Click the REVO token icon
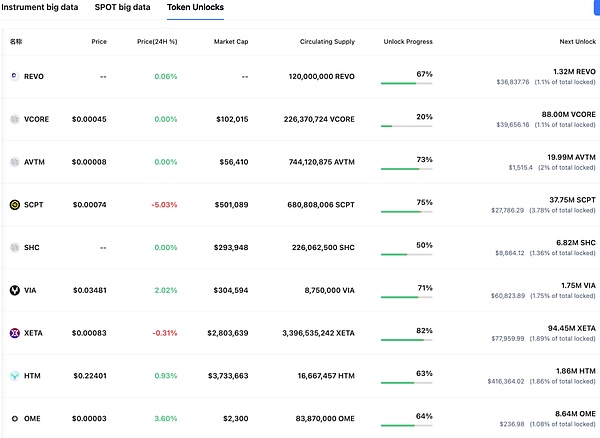600x438 pixels. point(14,76)
